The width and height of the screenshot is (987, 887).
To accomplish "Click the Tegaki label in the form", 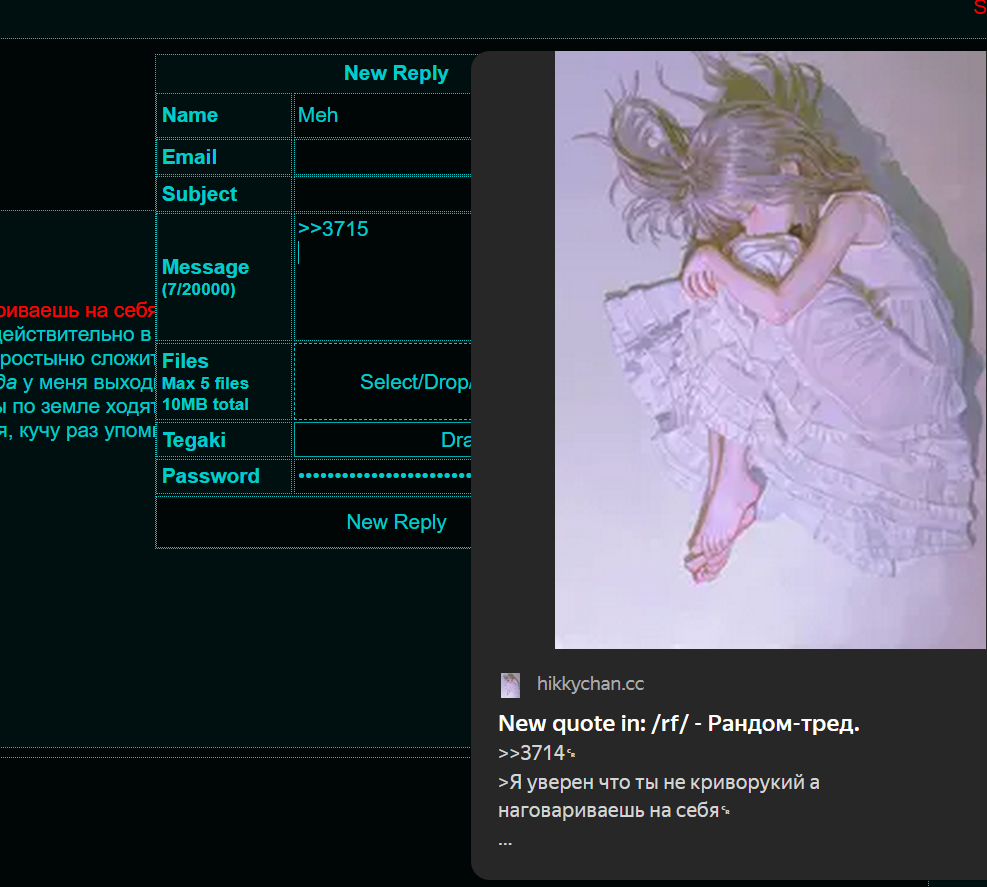I will coord(194,440).
